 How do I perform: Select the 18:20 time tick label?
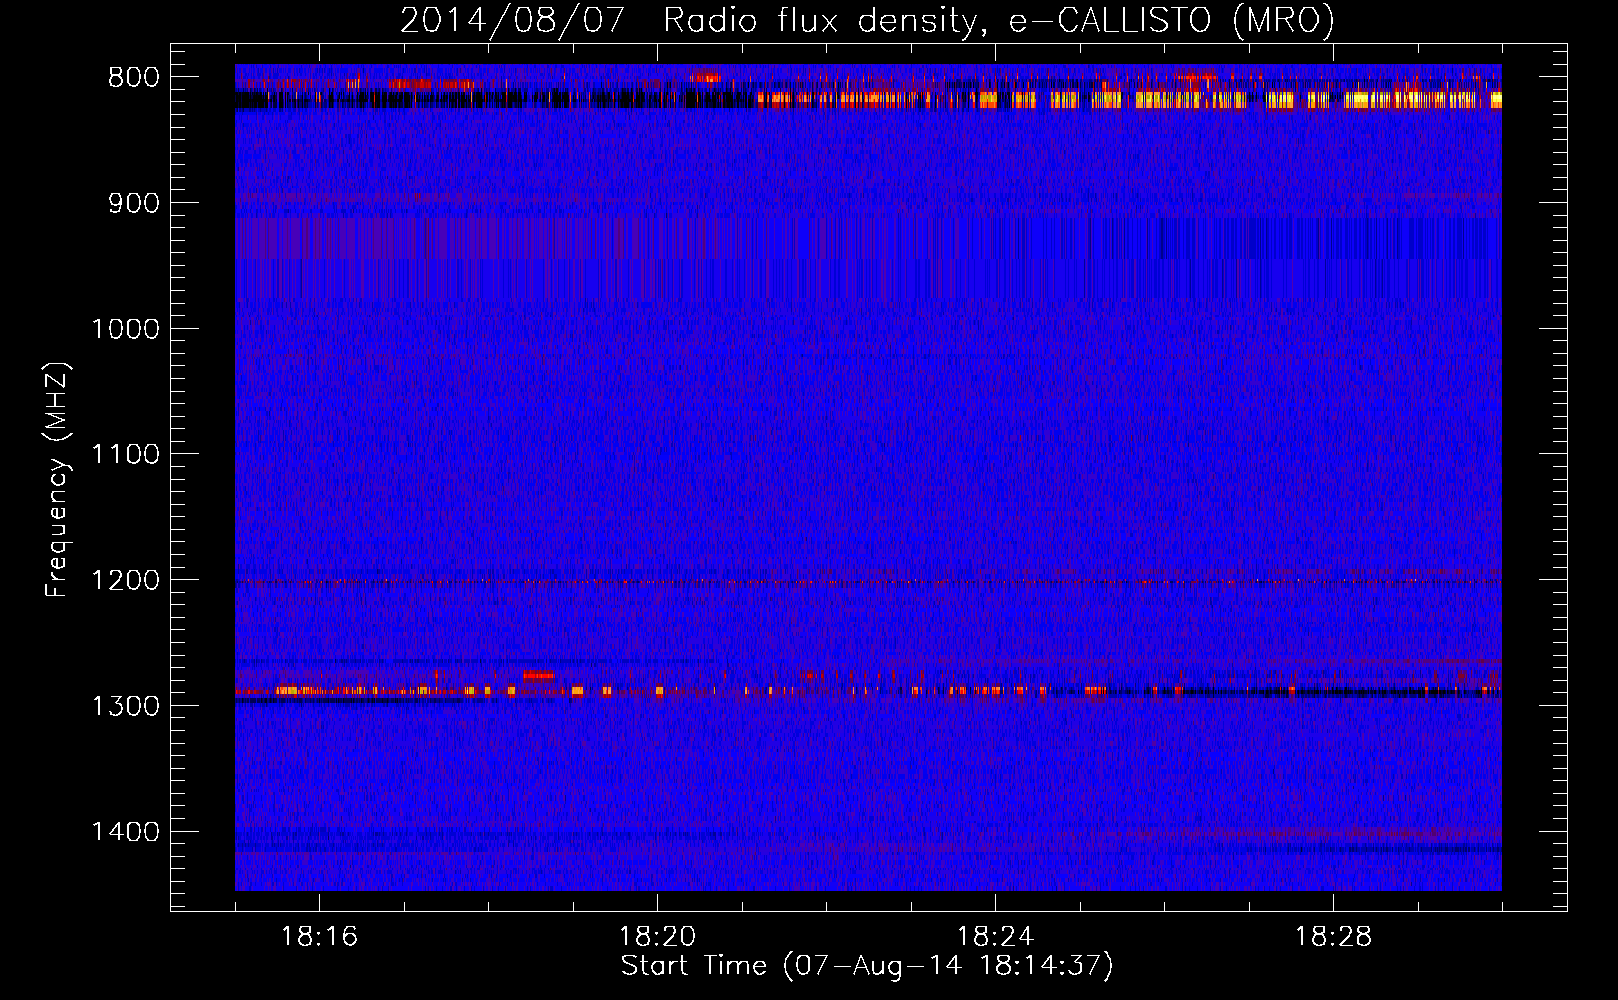click(x=657, y=937)
